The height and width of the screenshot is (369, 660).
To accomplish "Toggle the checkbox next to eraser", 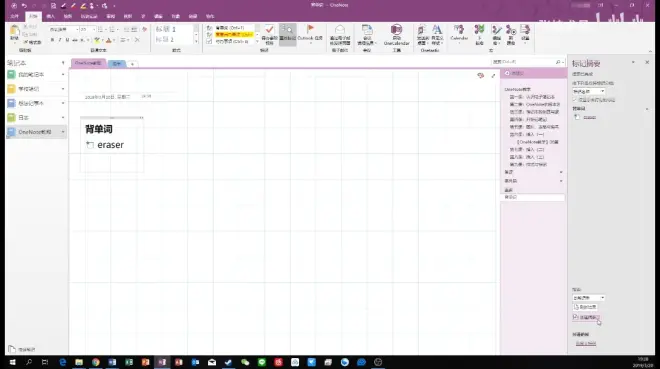I will (x=90, y=145).
